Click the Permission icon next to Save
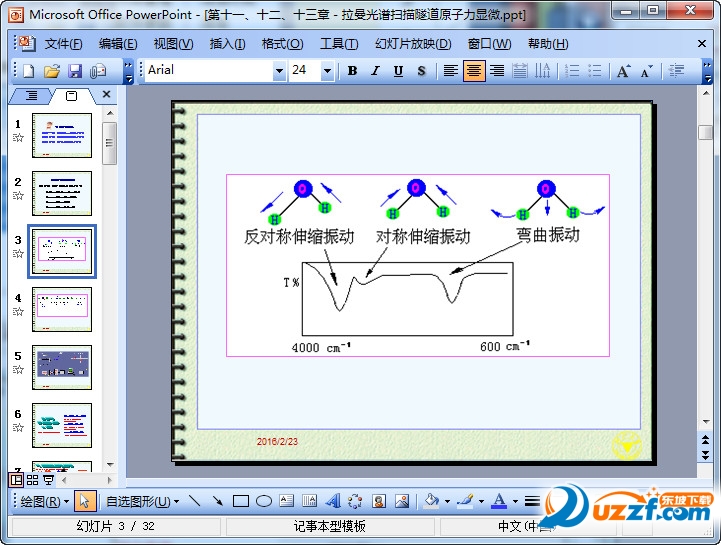Viewport: 721px width, 545px height. click(x=98, y=71)
